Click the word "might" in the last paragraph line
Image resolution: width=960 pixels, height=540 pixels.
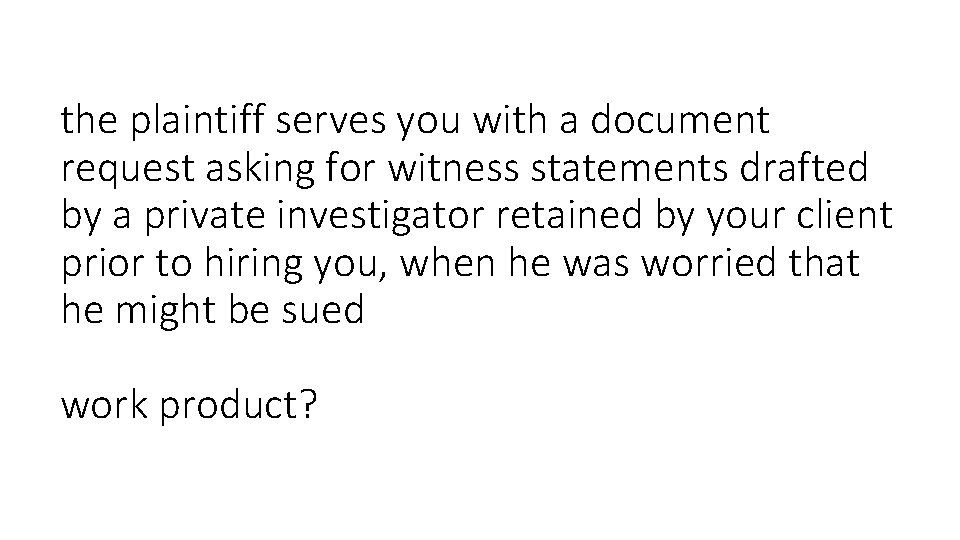click(165, 312)
